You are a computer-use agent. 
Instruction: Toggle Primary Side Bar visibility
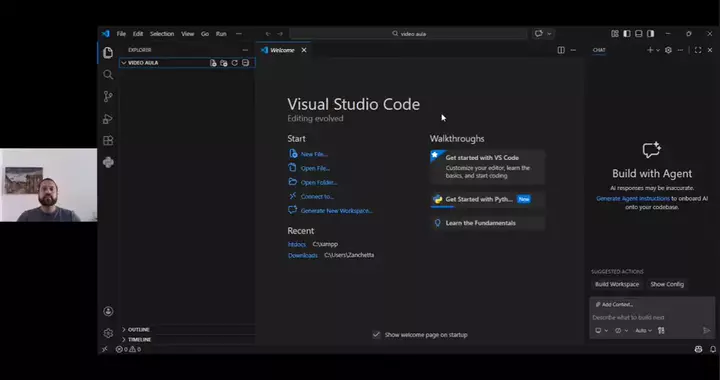click(x=627, y=34)
